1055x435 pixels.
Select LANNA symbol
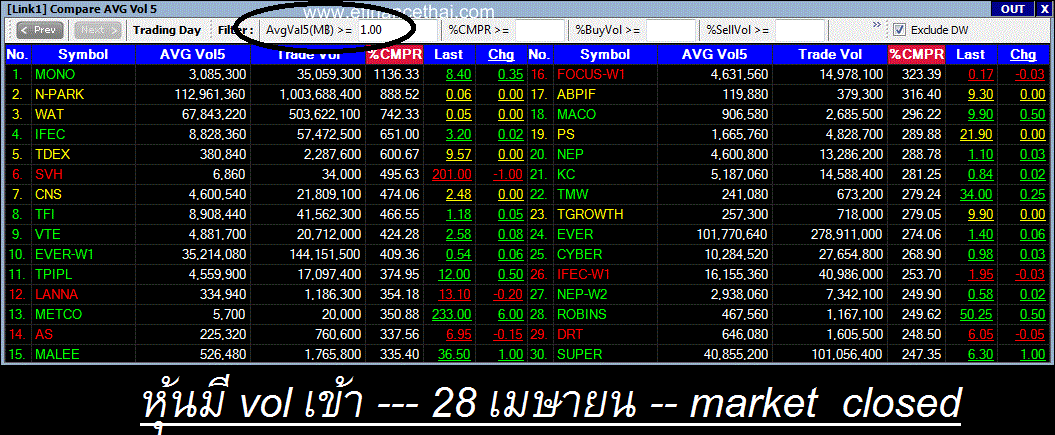[x=57, y=294]
